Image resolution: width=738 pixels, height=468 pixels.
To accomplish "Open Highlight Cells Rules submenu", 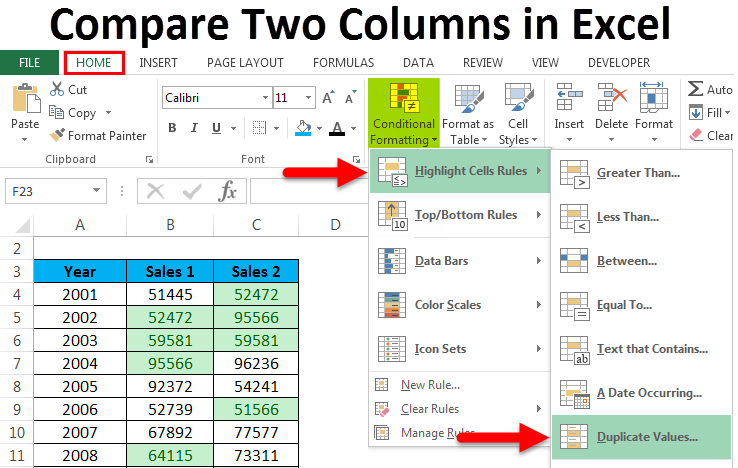I will tap(460, 171).
